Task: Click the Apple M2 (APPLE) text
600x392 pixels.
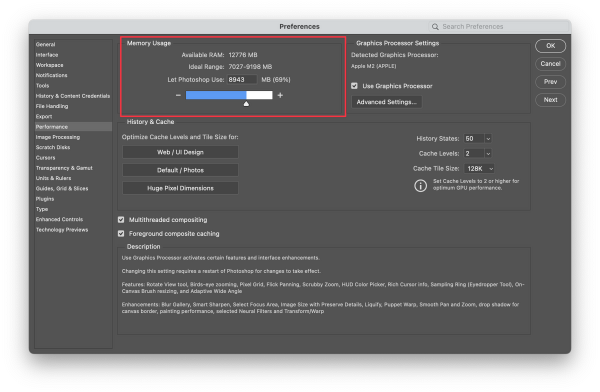Action: 373,66
